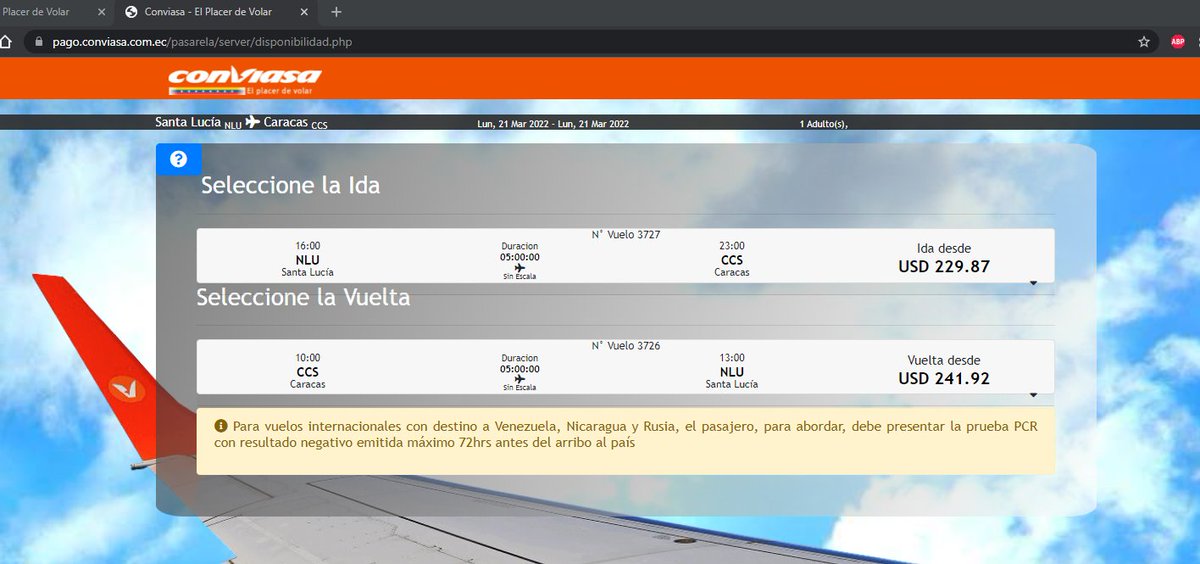Open the blue help question mark icon
1200x564 pixels.
[179, 159]
